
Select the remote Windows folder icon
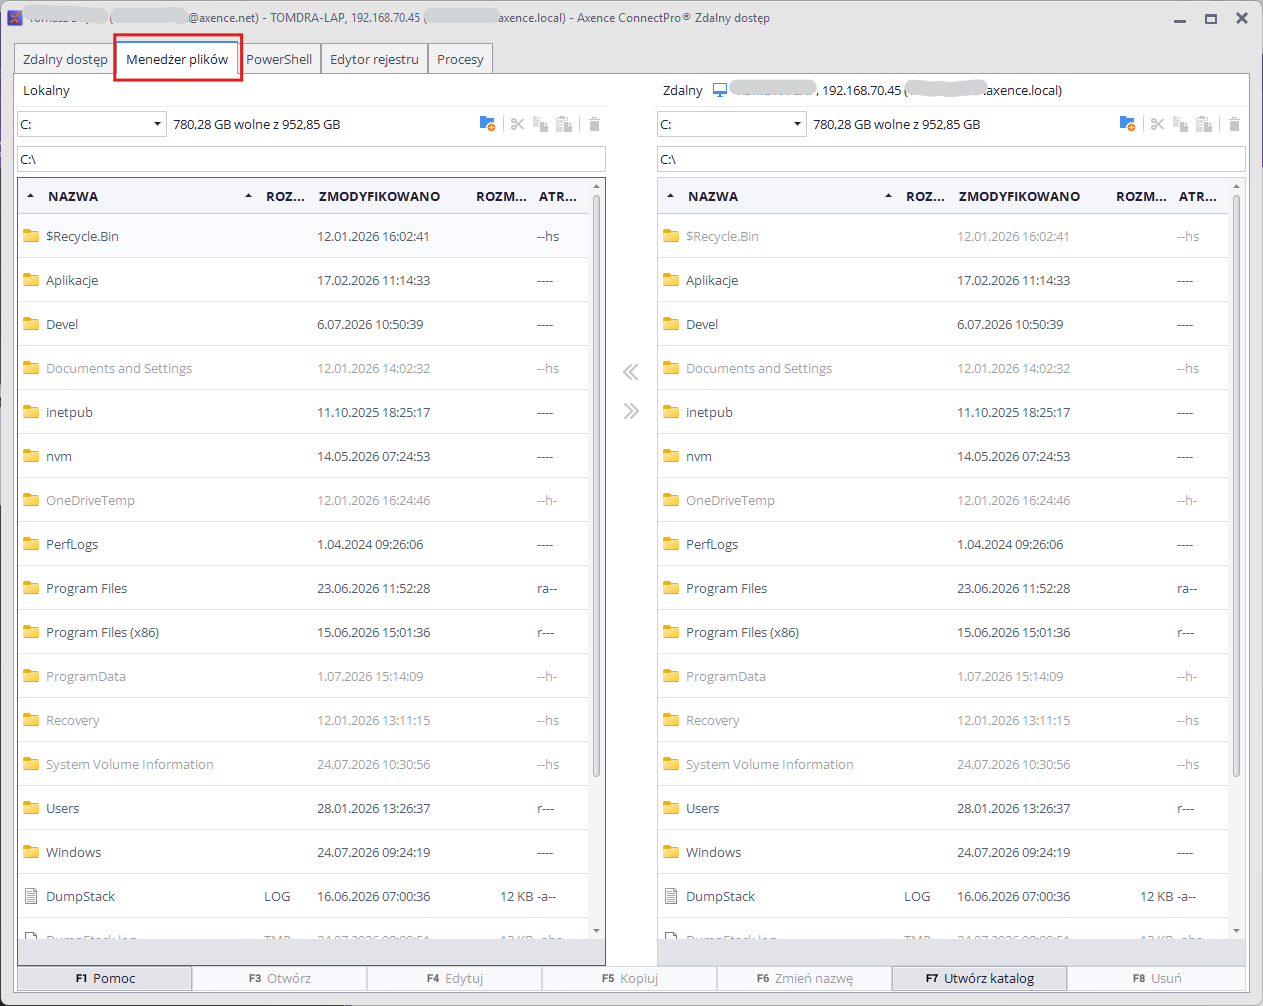(x=671, y=852)
